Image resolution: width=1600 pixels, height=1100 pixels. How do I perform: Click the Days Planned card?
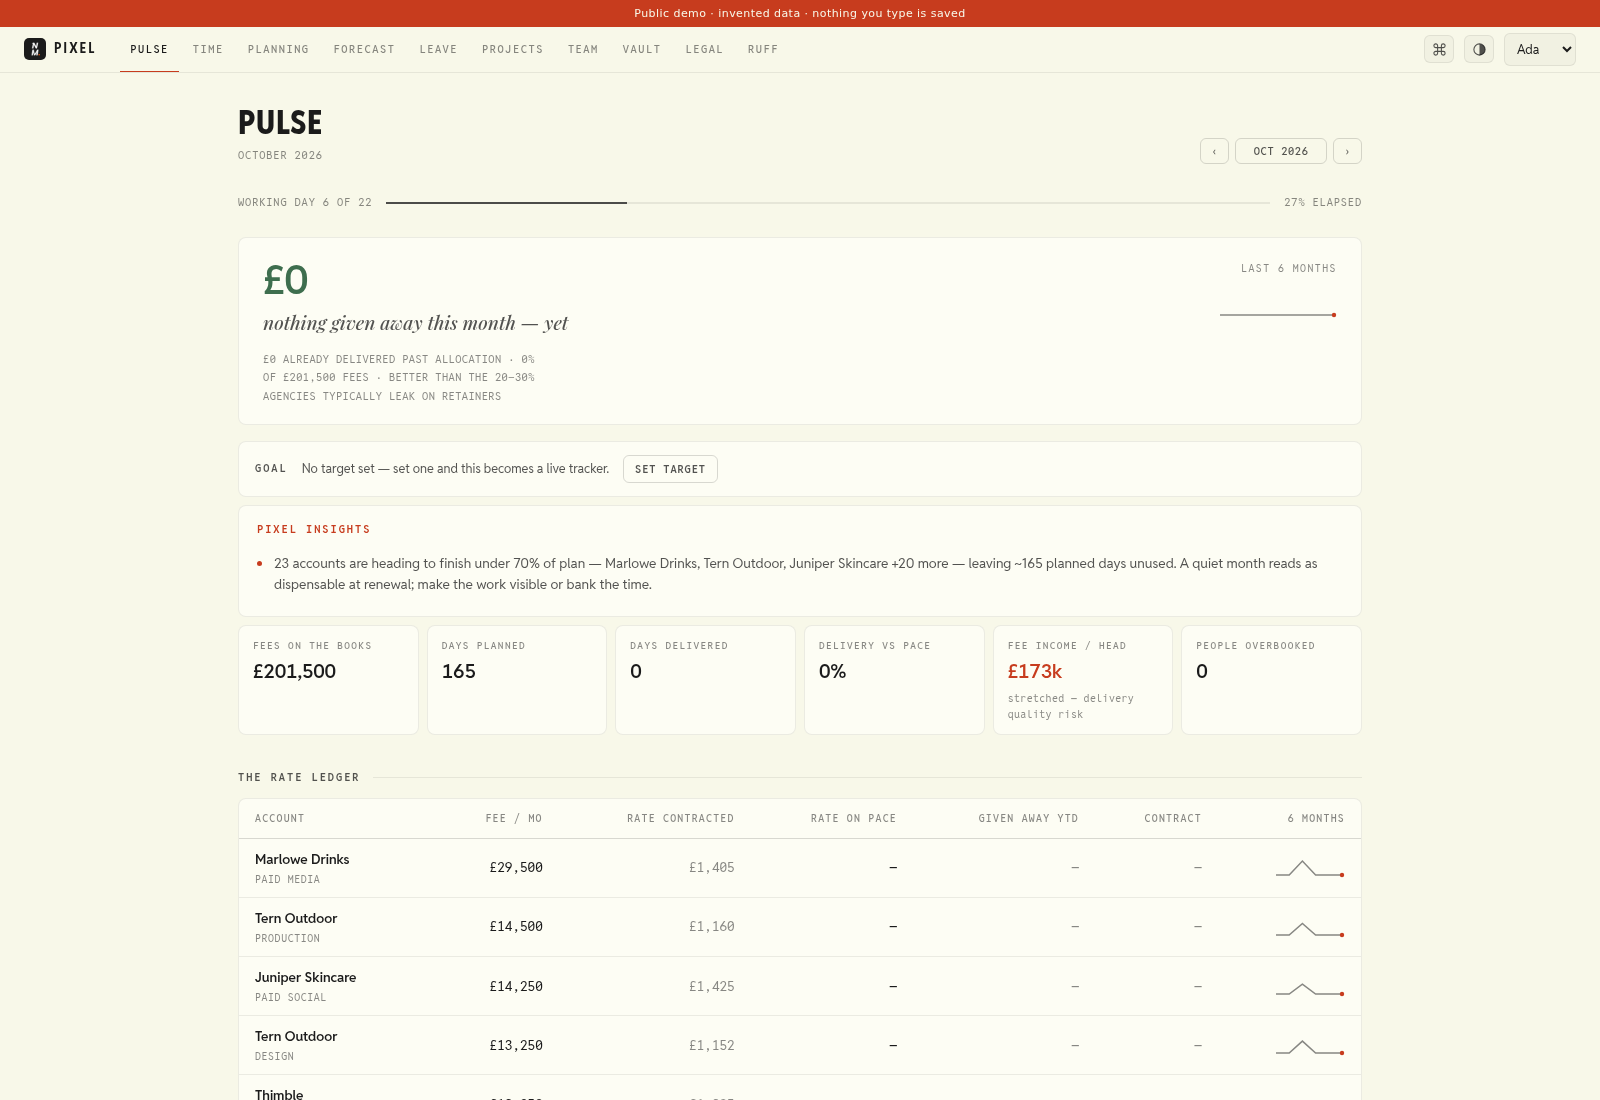click(x=517, y=680)
